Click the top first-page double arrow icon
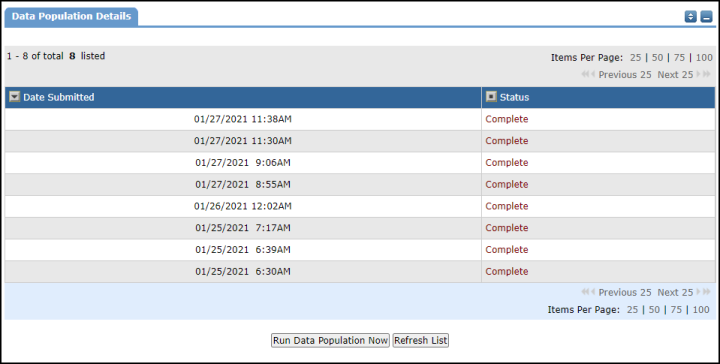This screenshot has height=364, width=720. 585,74
